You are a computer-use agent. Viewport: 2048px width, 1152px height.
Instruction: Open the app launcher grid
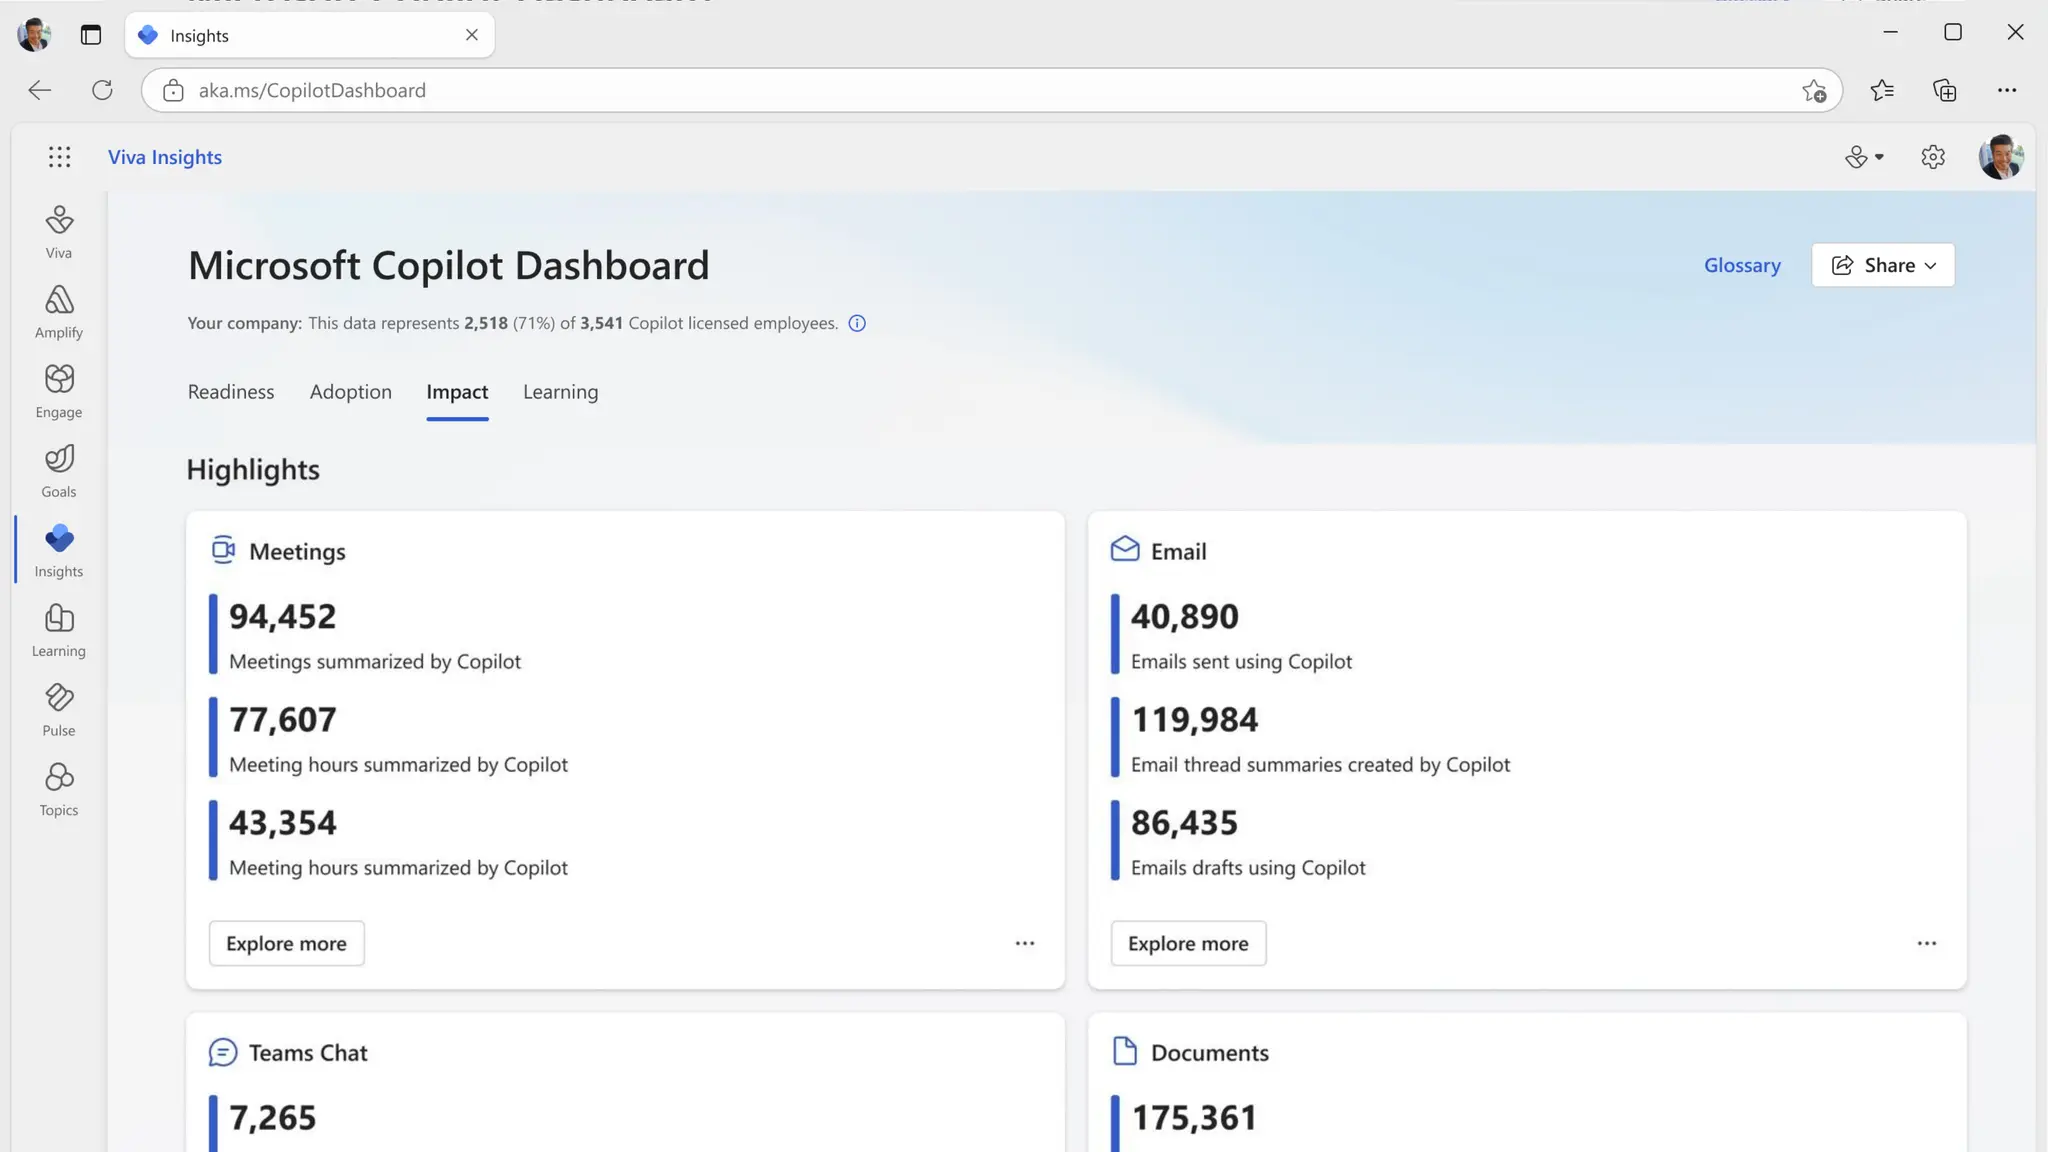(x=60, y=157)
